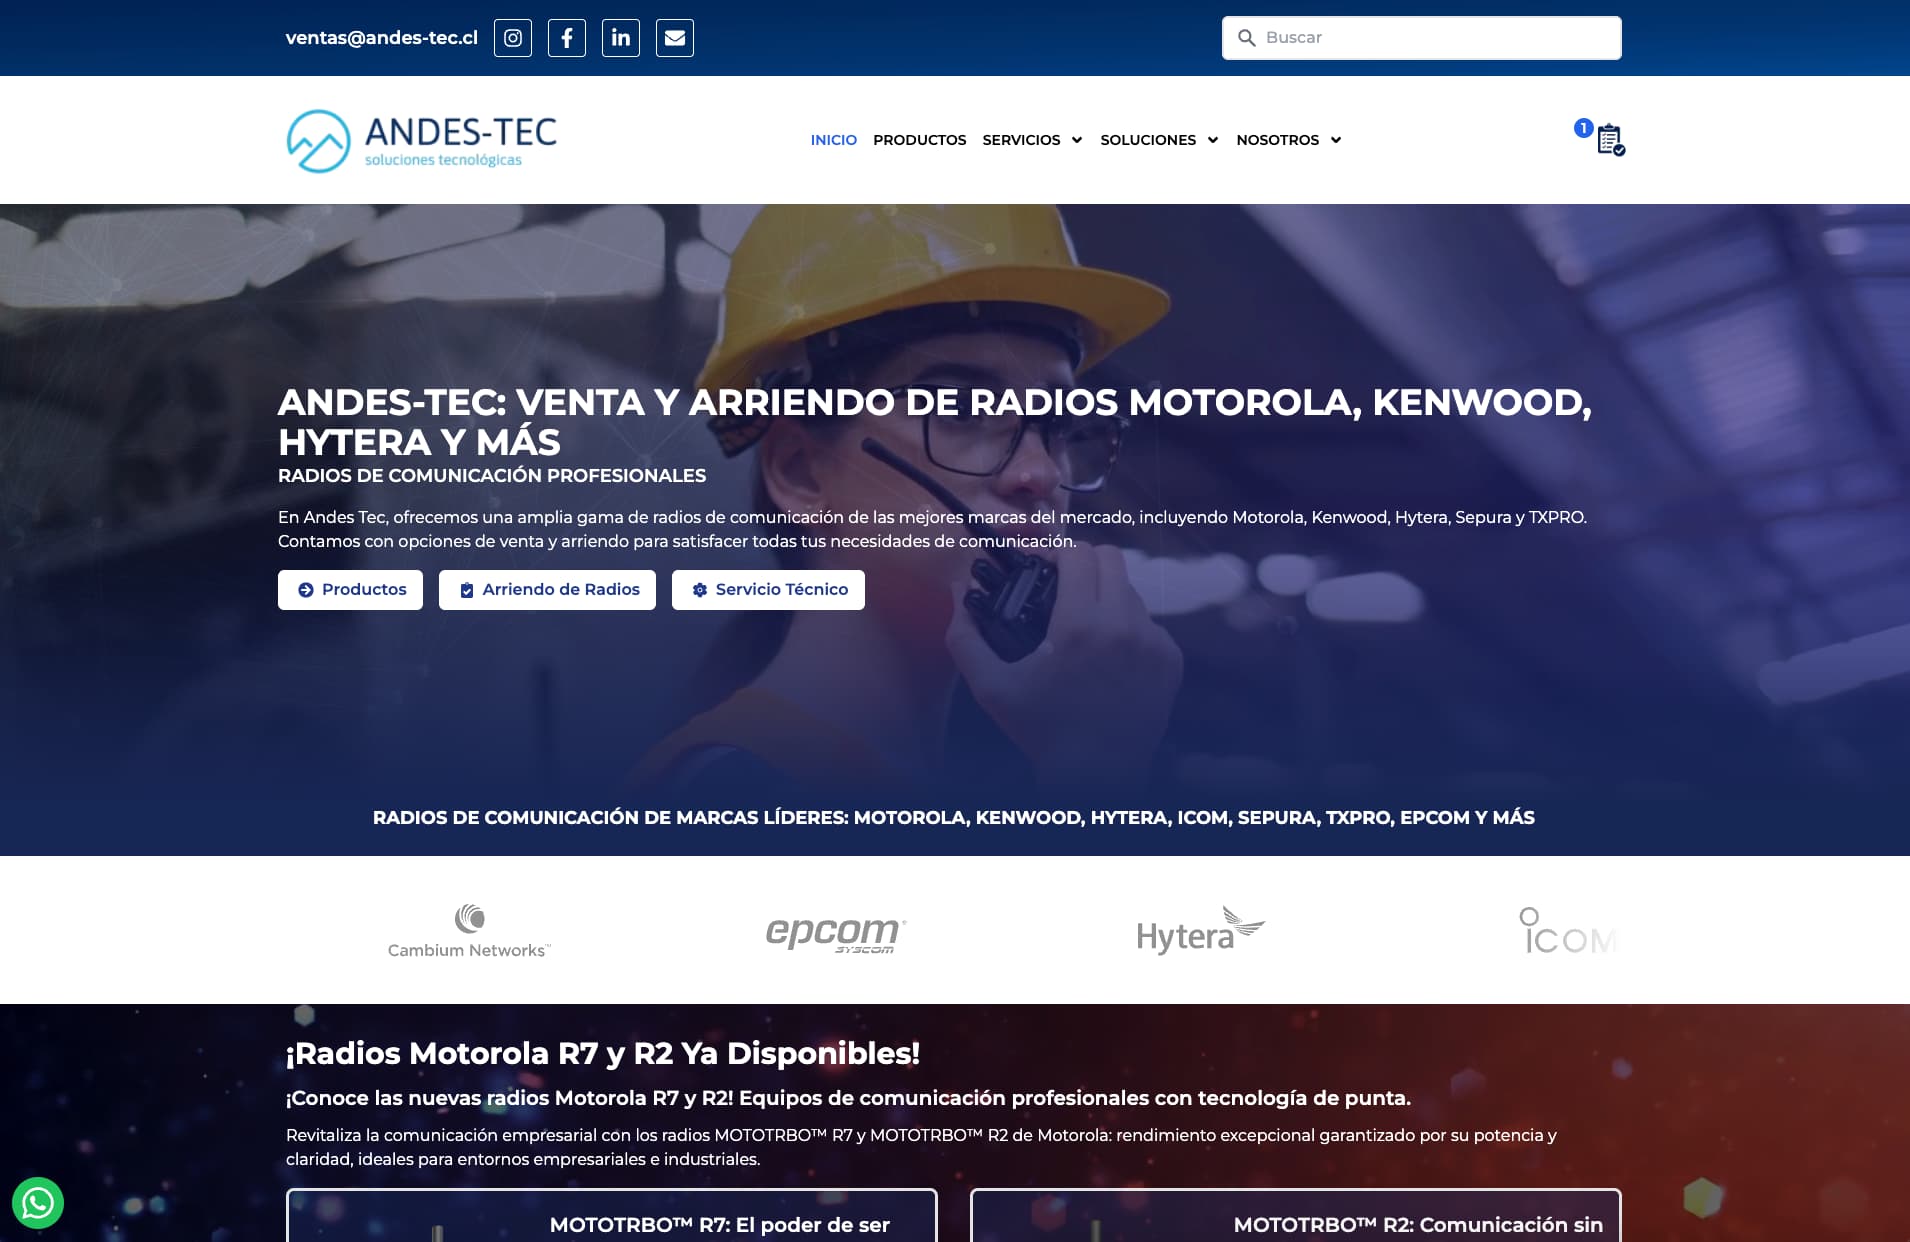
Task: Expand the SERVICIOS dropdown menu
Action: point(1031,140)
